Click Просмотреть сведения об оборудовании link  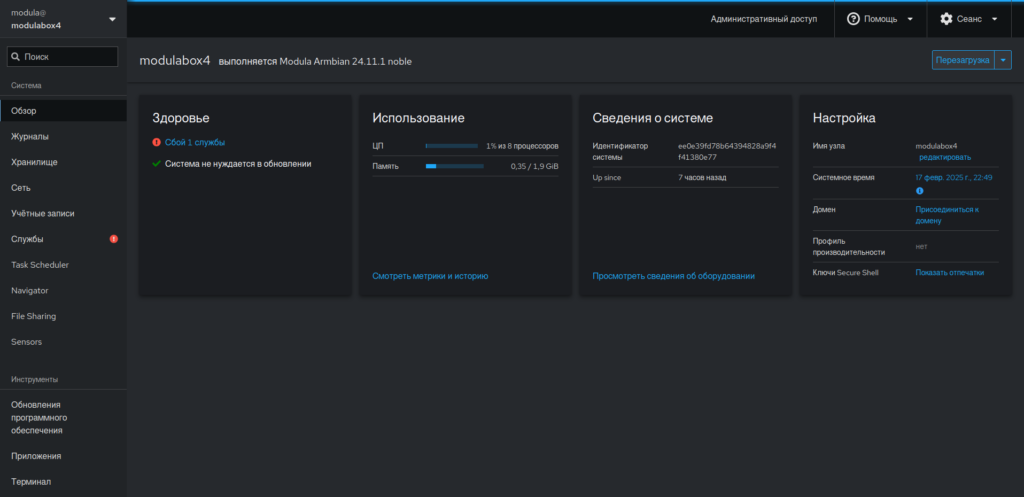pyautogui.click(x=673, y=276)
